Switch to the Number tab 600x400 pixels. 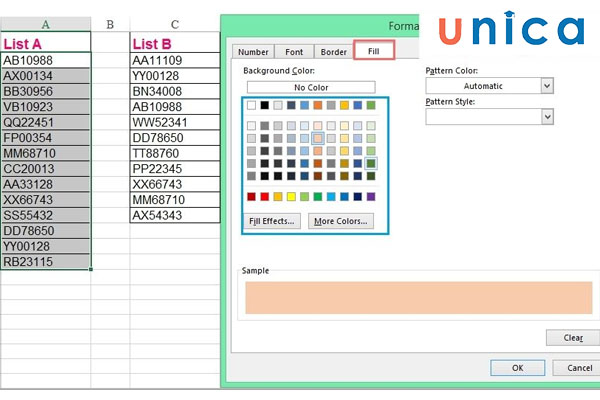point(254,52)
